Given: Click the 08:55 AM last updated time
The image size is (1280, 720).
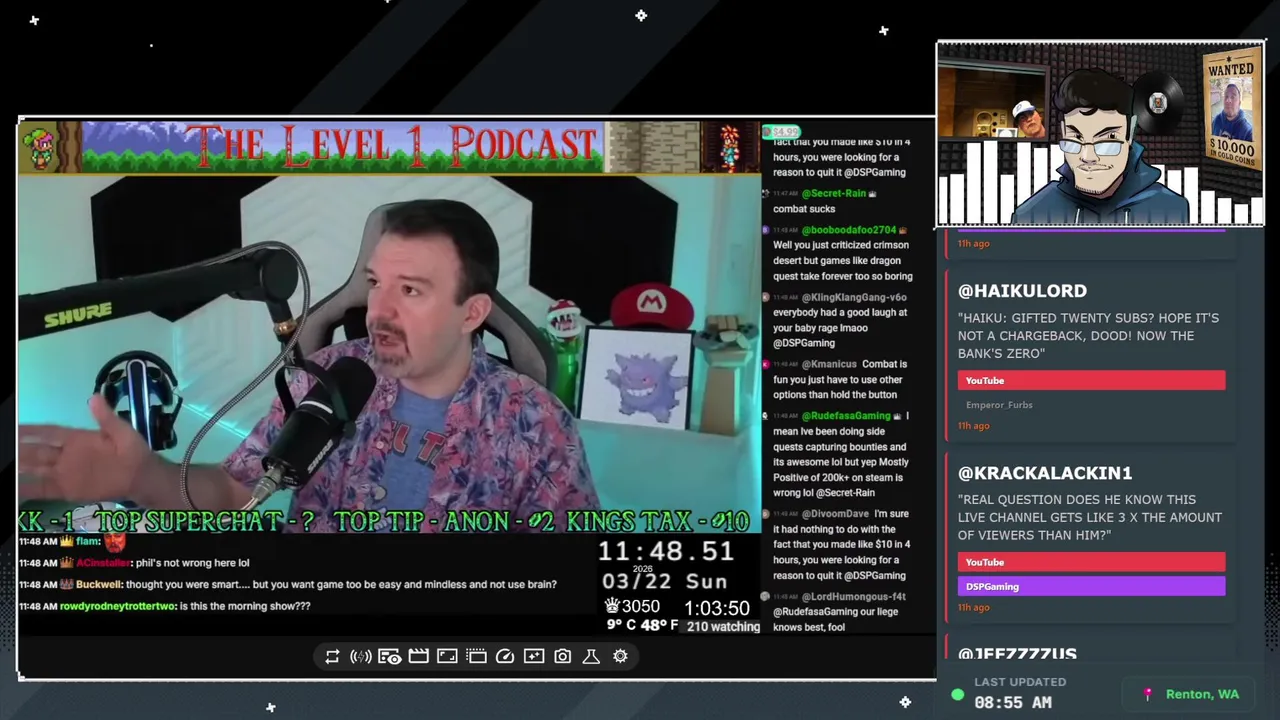Looking at the screenshot, I should point(1013,703).
